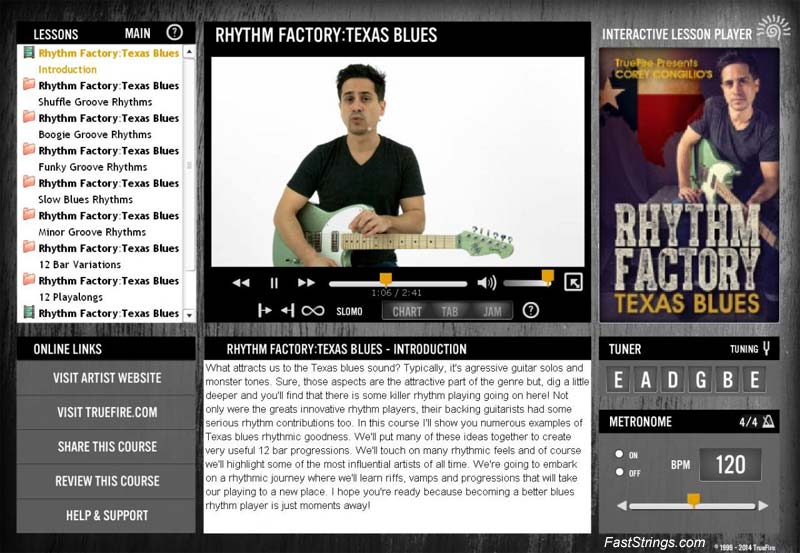The image size is (800, 553).
Task: Click Visit TrueFire.com button
Action: [106, 412]
